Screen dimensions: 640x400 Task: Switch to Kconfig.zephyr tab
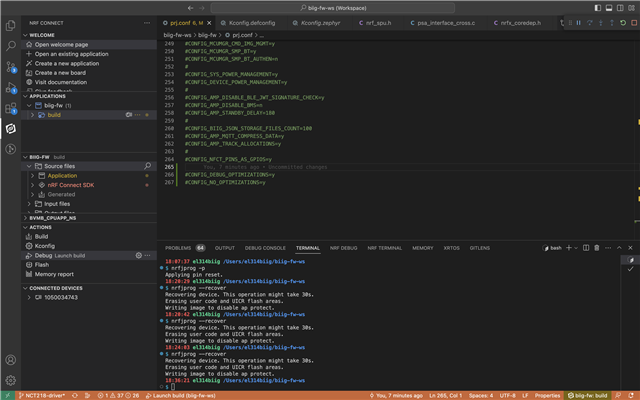pos(320,23)
